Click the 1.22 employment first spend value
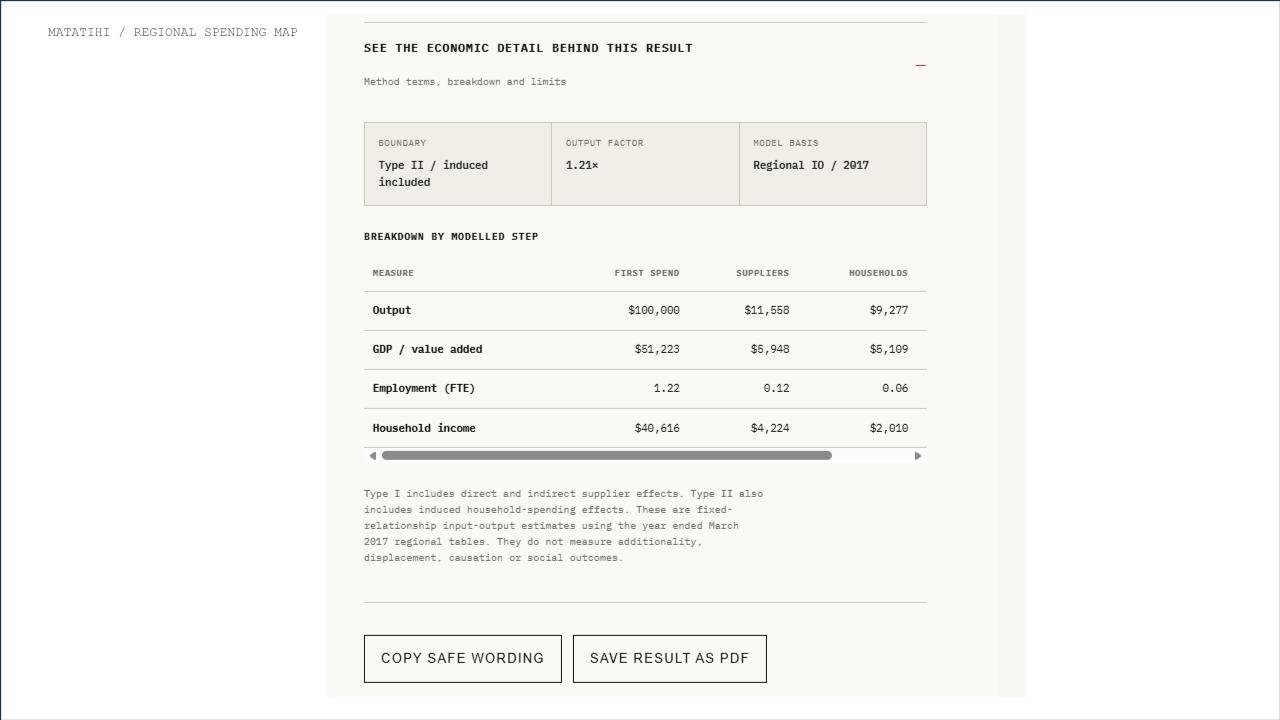 tap(667, 389)
